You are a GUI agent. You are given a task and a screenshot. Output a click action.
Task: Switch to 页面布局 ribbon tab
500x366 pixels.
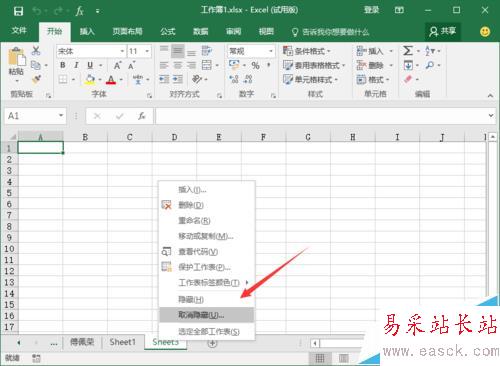coord(127,32)
